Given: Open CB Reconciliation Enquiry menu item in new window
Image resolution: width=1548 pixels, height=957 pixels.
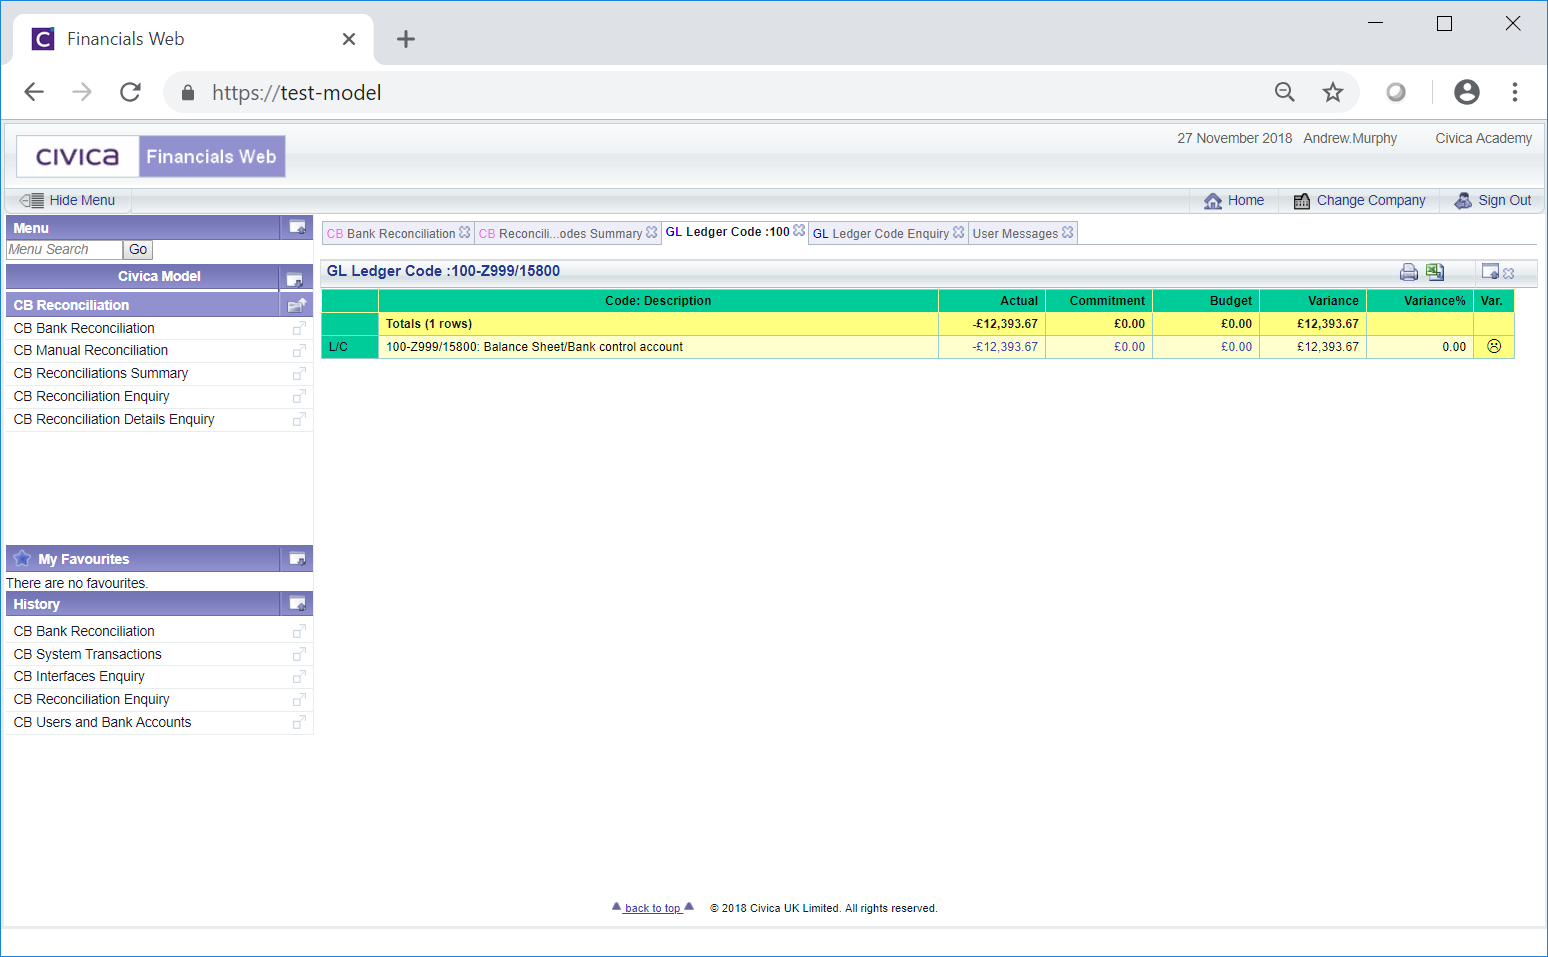Looking at the screenshot, I should (x=299, y=396).
